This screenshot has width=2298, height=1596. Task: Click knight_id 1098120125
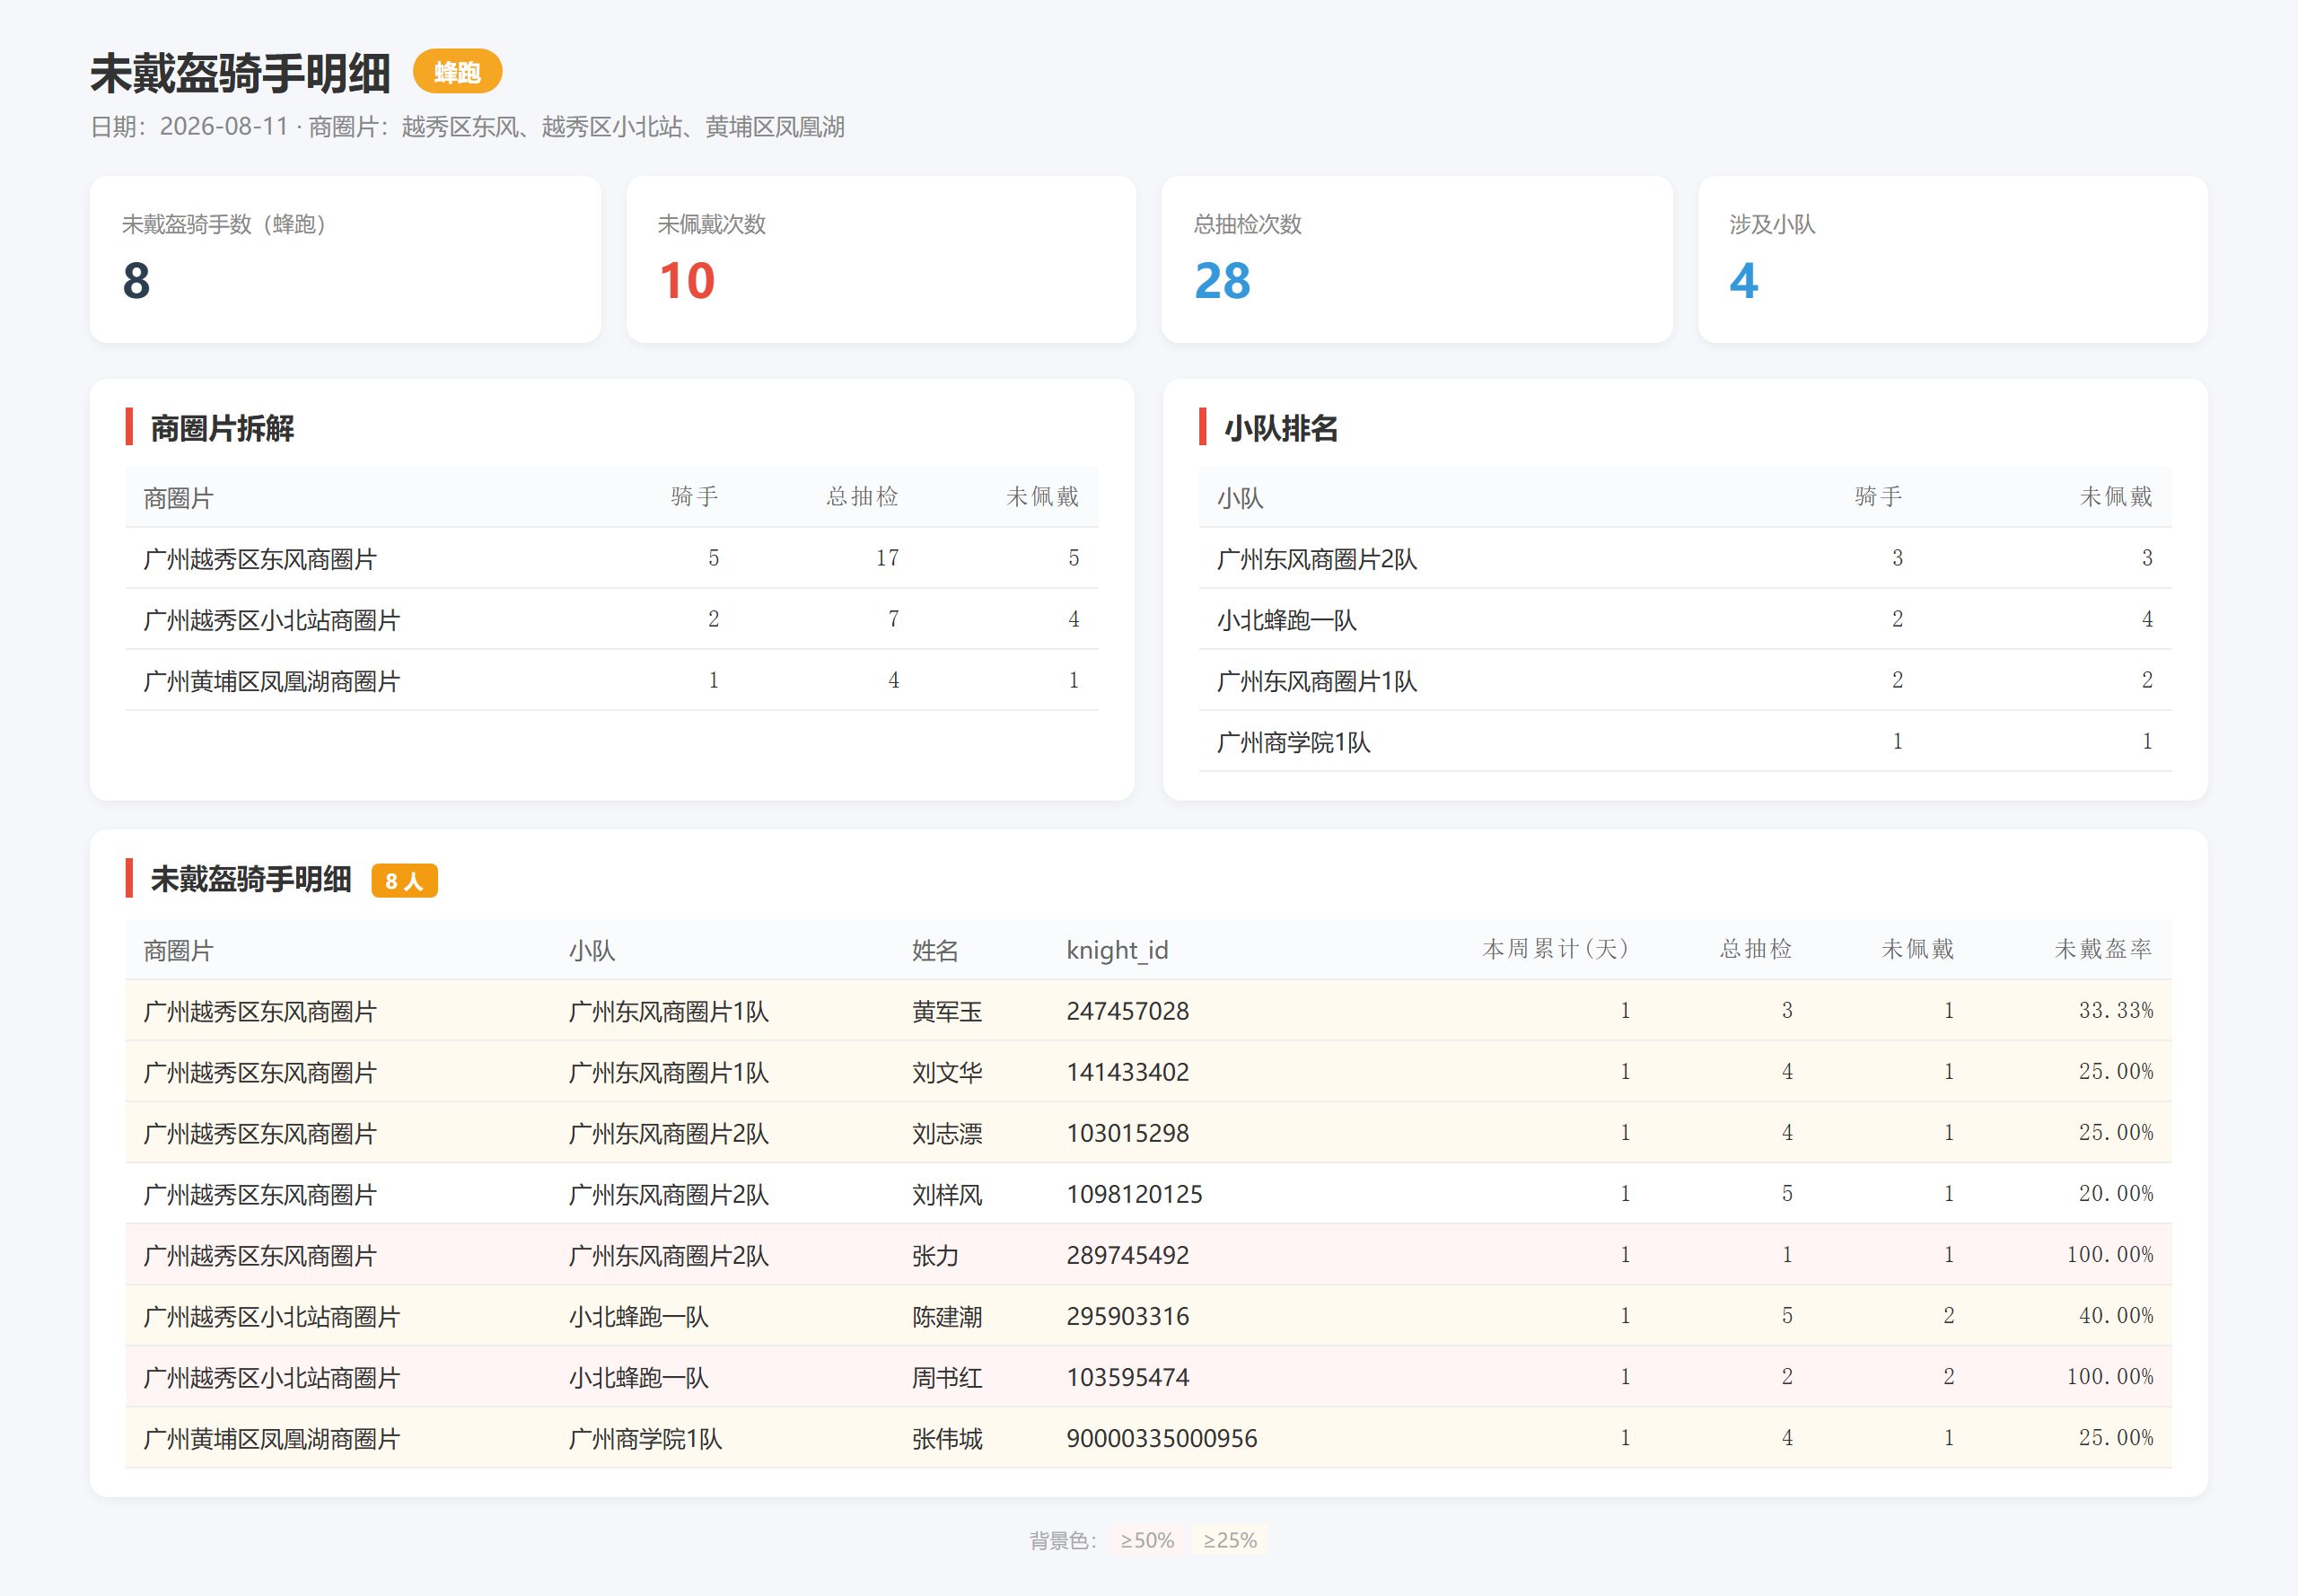click(x=1134, y=1194)
